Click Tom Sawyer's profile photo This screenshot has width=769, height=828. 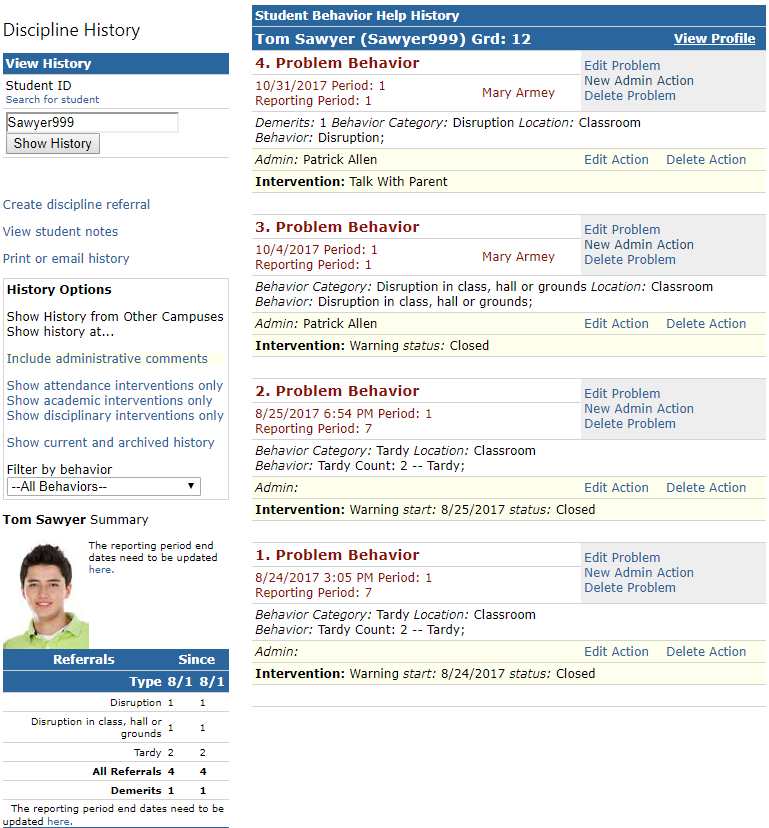(x=46, y=595)
